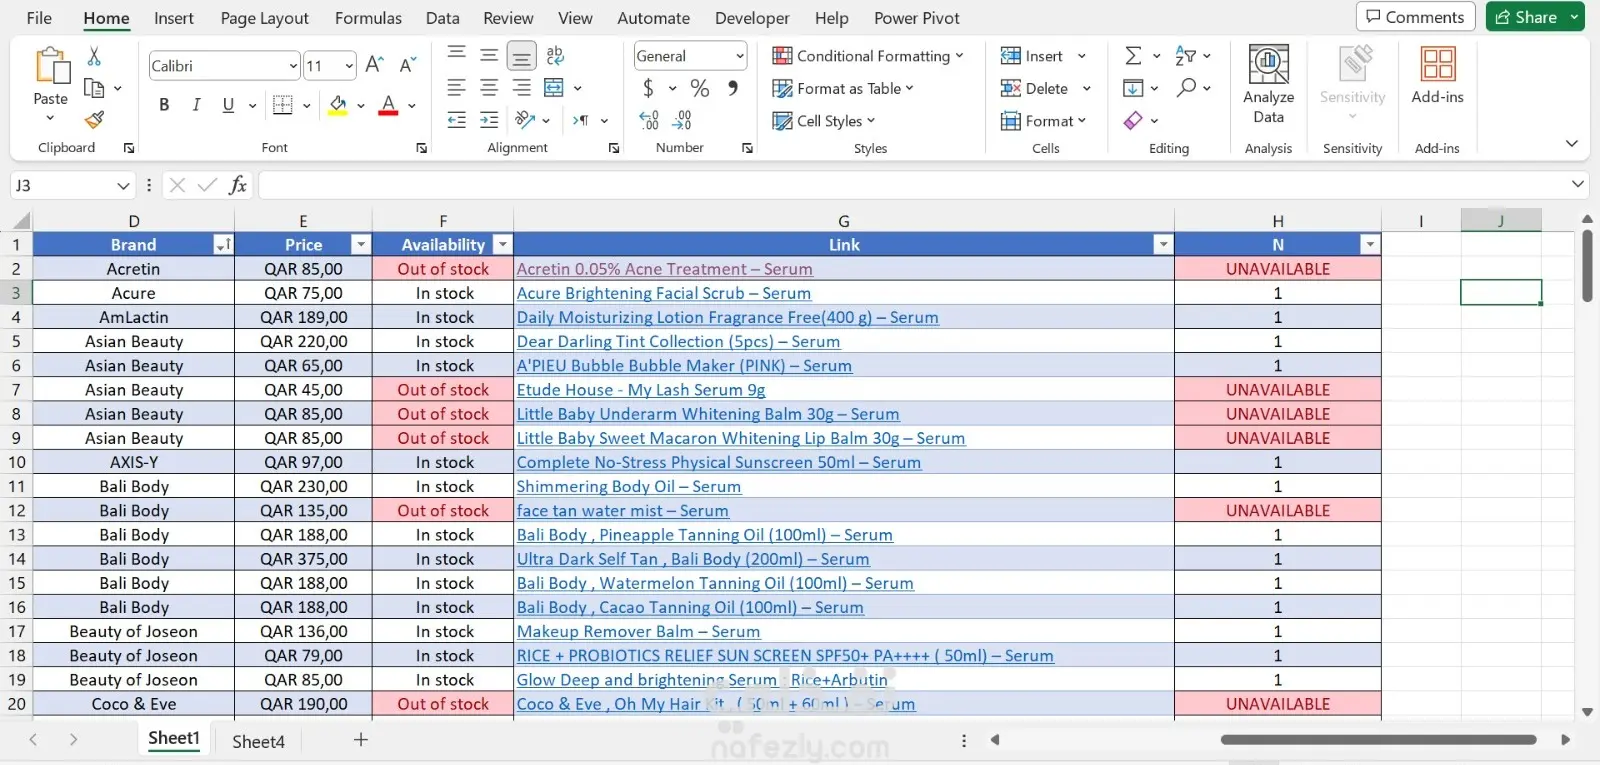Open the Price column filter dropdown
1600x765 pixels.
tap(361, 245)
